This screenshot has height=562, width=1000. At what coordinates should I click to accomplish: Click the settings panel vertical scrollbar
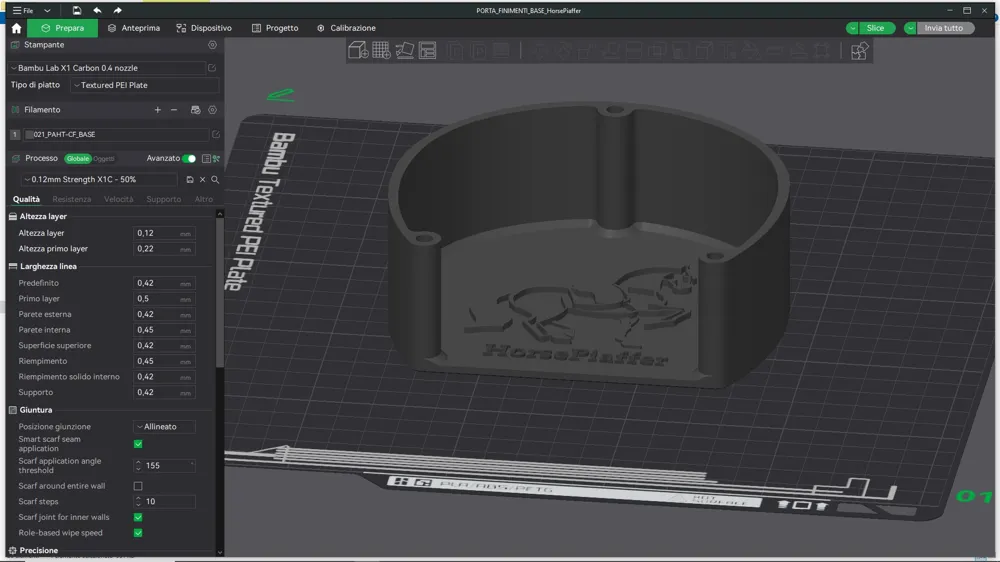pos(219,292)
